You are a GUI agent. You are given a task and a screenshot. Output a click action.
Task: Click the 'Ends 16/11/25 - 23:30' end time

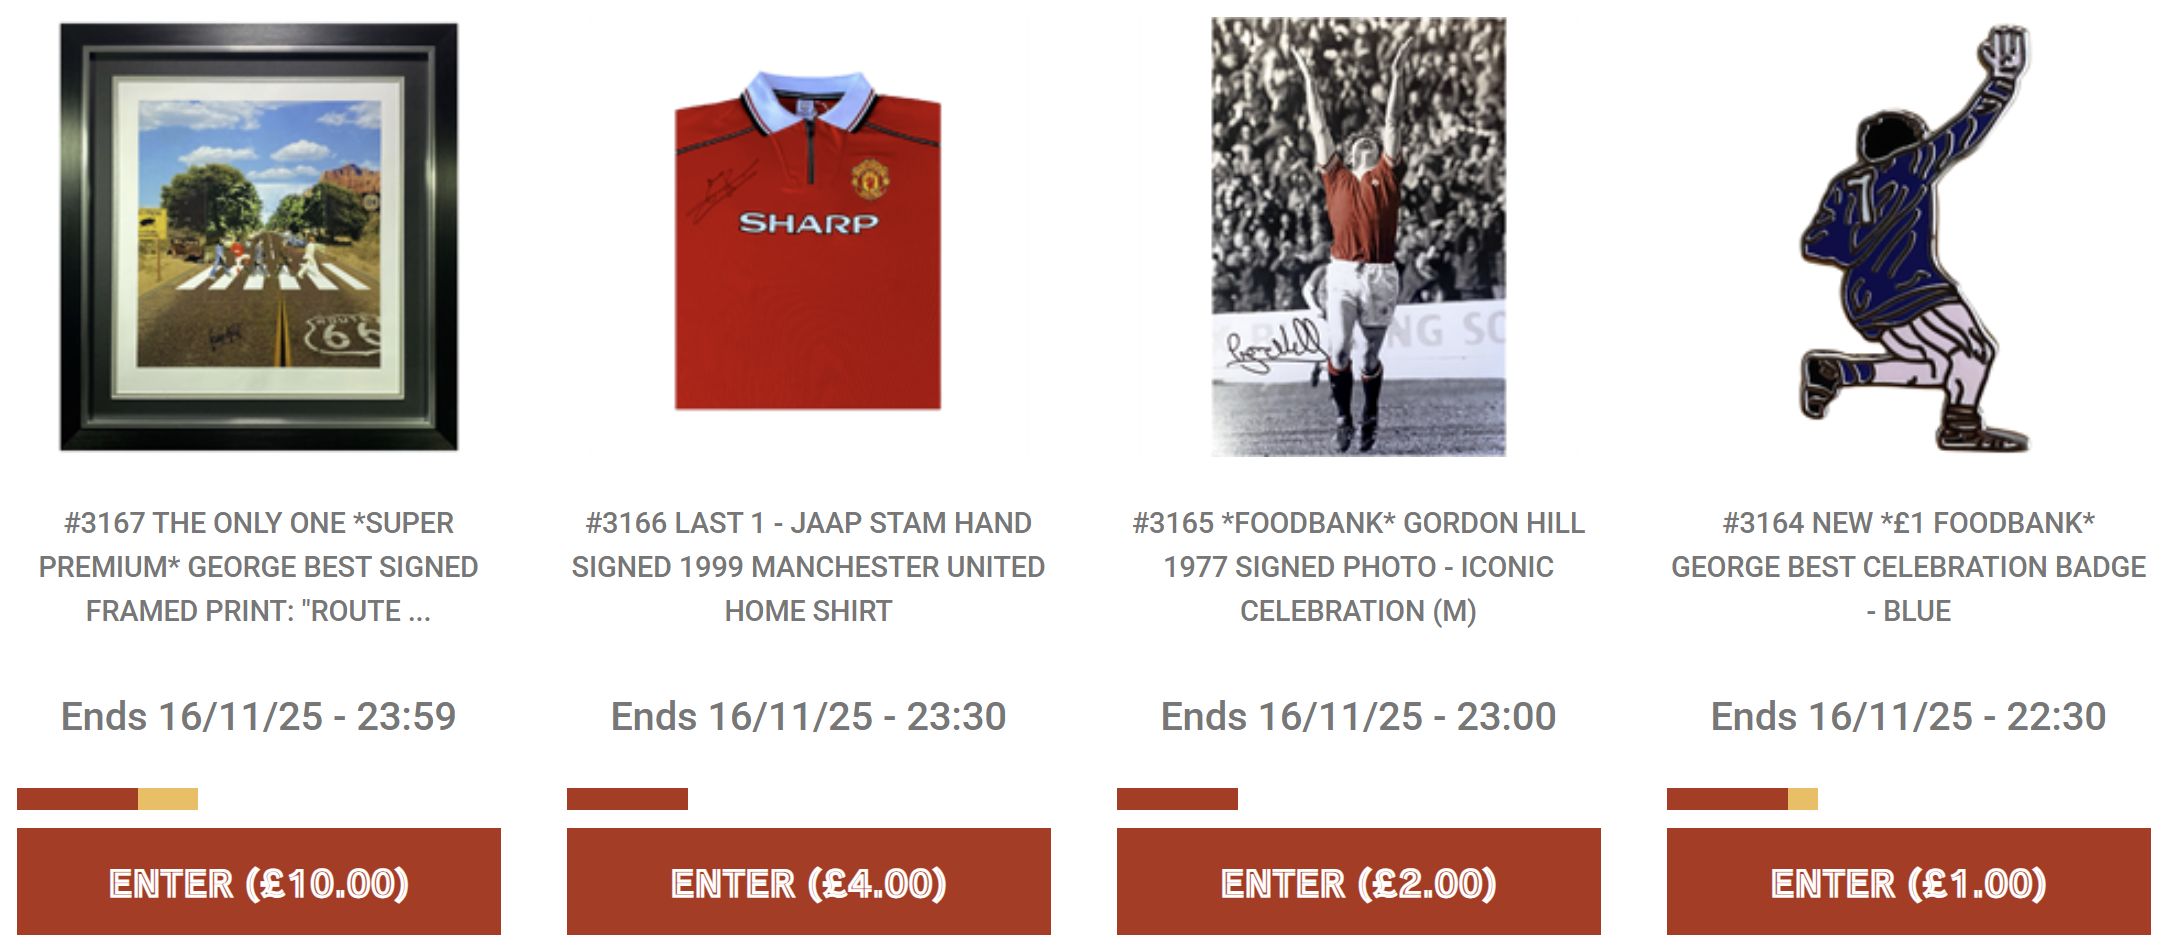click(x=809, y=717)
